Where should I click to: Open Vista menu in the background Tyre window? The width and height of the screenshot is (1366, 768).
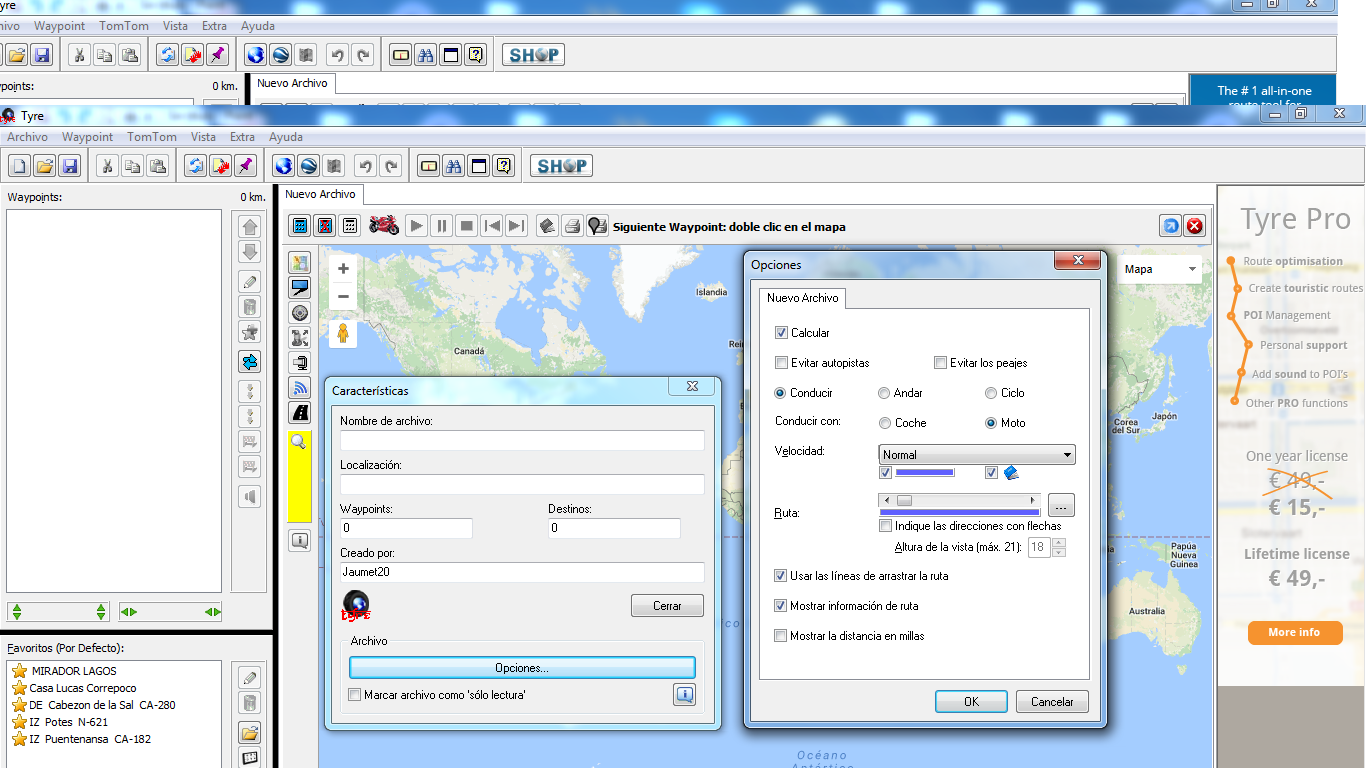click(175, 26)
